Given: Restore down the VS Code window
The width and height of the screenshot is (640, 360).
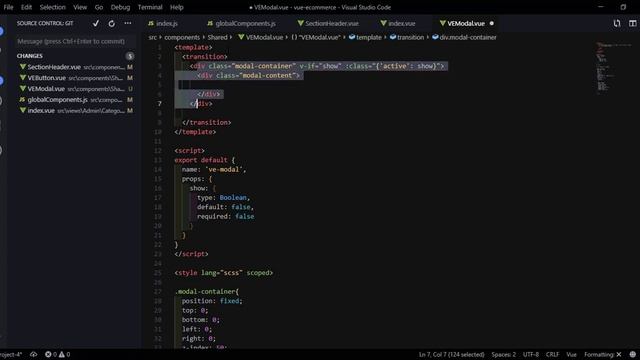Looking at the screenshot, I should (x=623, y=7).
